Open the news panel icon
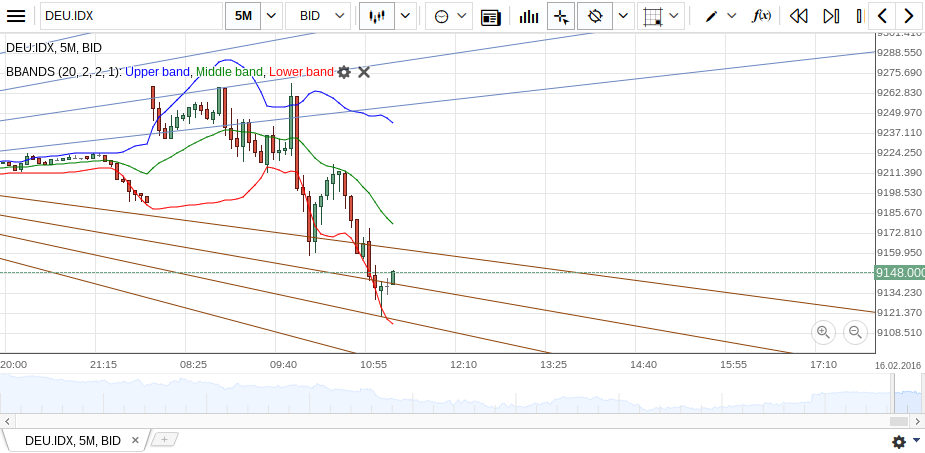This screenshot has height=453, width=925. 490,16
